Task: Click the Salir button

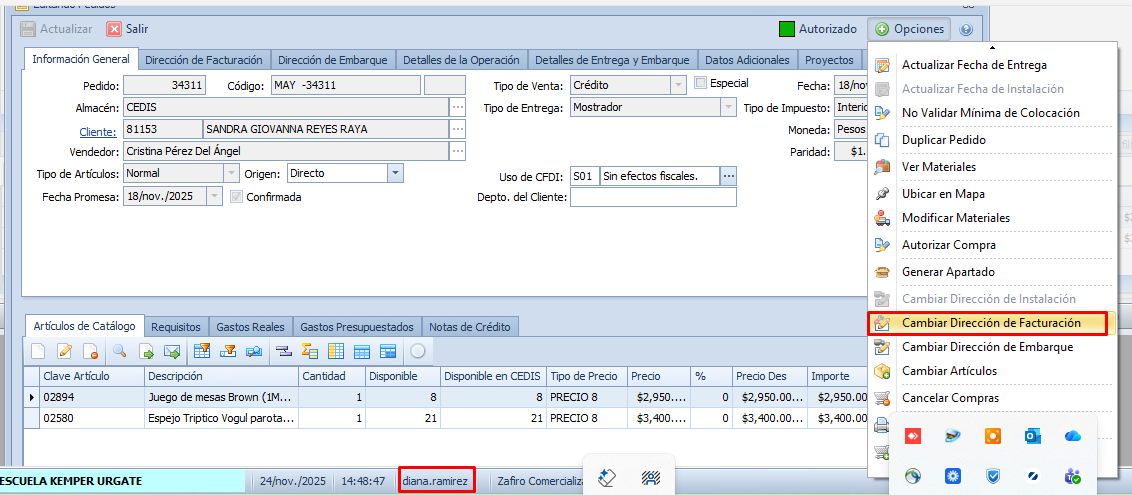Action: [127, 30]
